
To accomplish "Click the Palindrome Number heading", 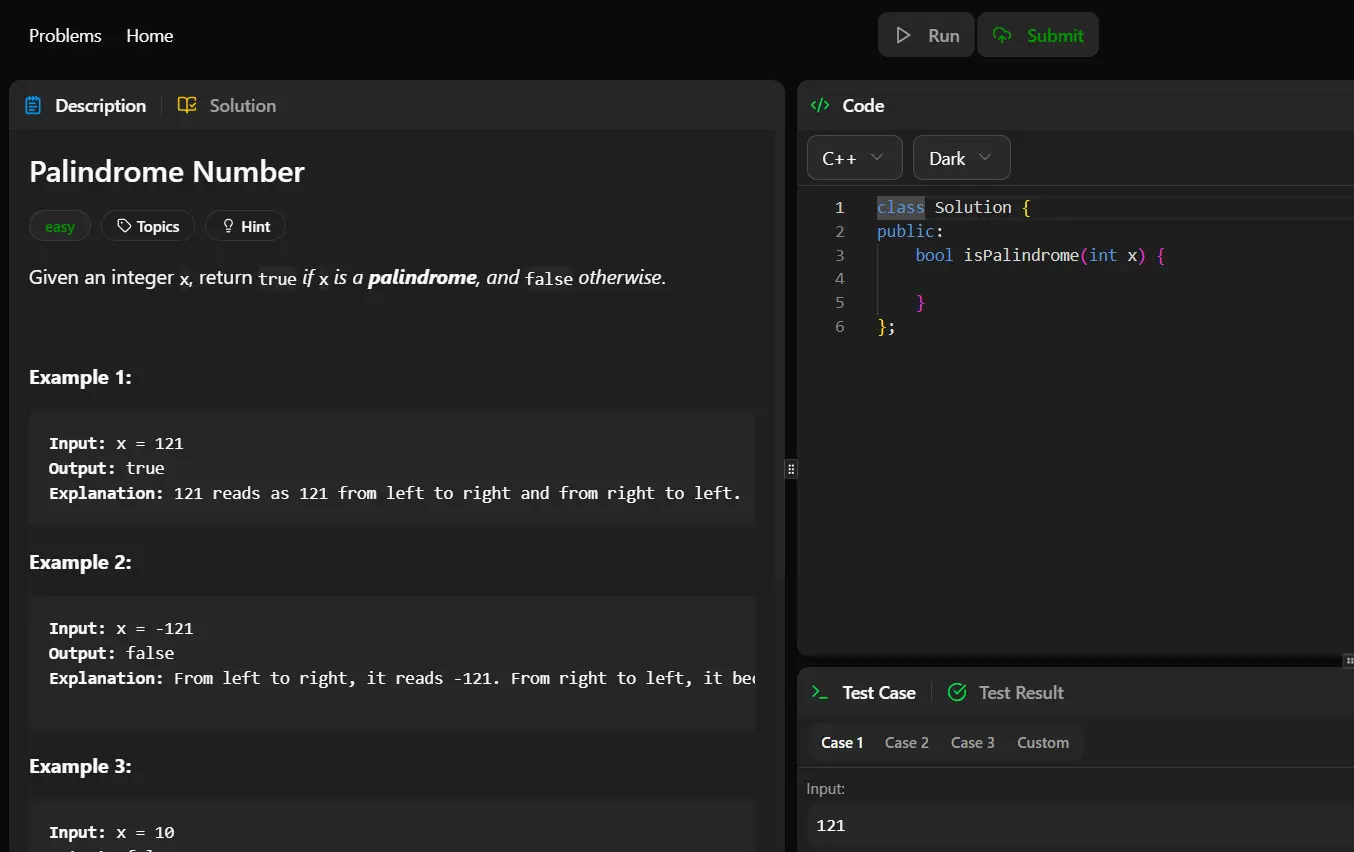I will 167,171.
